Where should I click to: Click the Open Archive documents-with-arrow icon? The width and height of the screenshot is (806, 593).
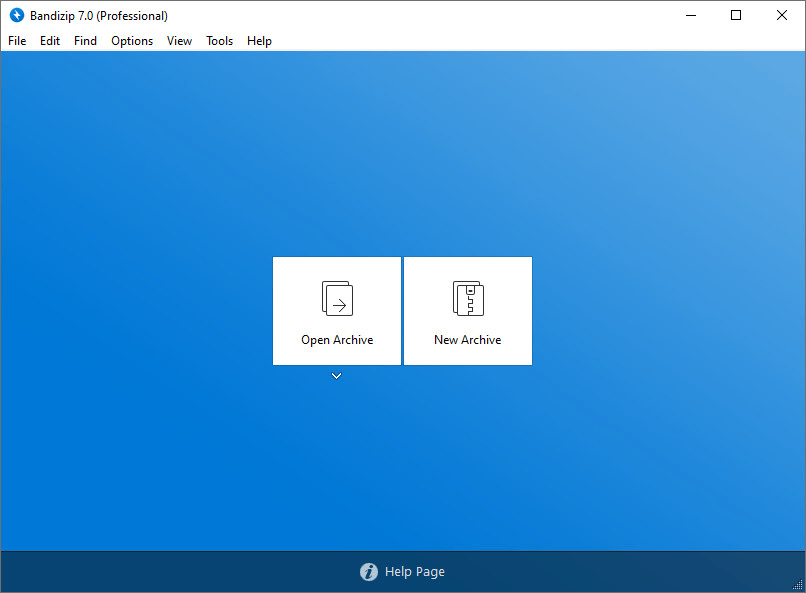tap(337, 298)
